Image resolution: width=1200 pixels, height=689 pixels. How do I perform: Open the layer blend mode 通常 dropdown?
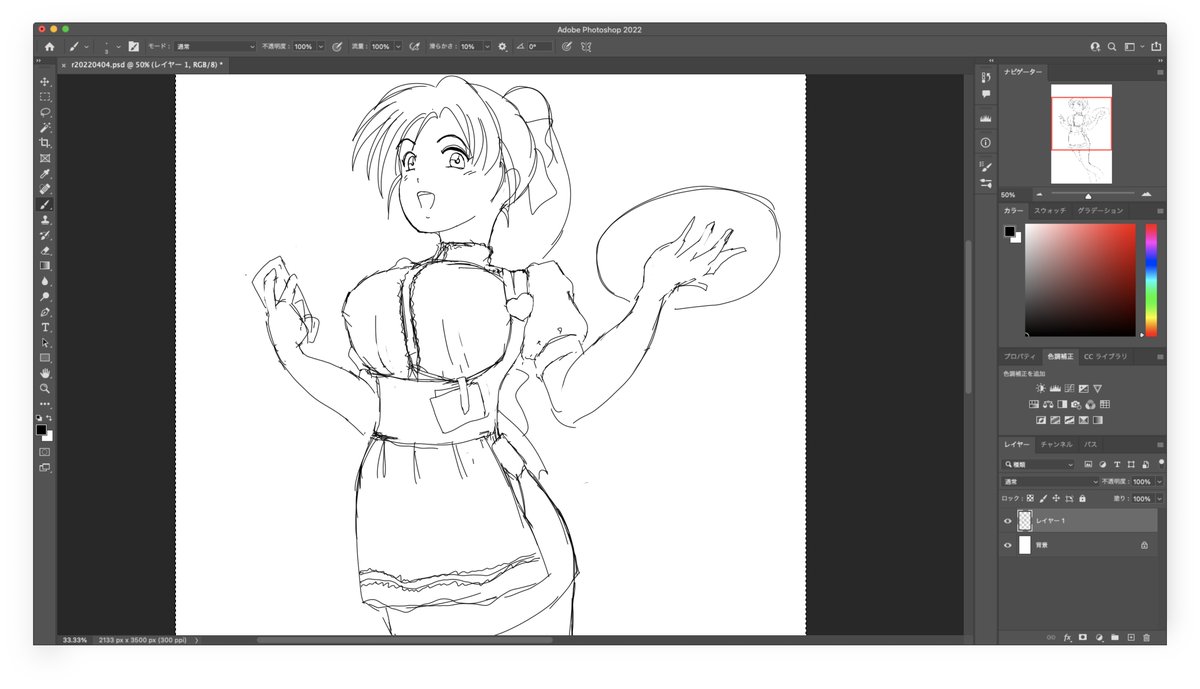[1050, 482]
